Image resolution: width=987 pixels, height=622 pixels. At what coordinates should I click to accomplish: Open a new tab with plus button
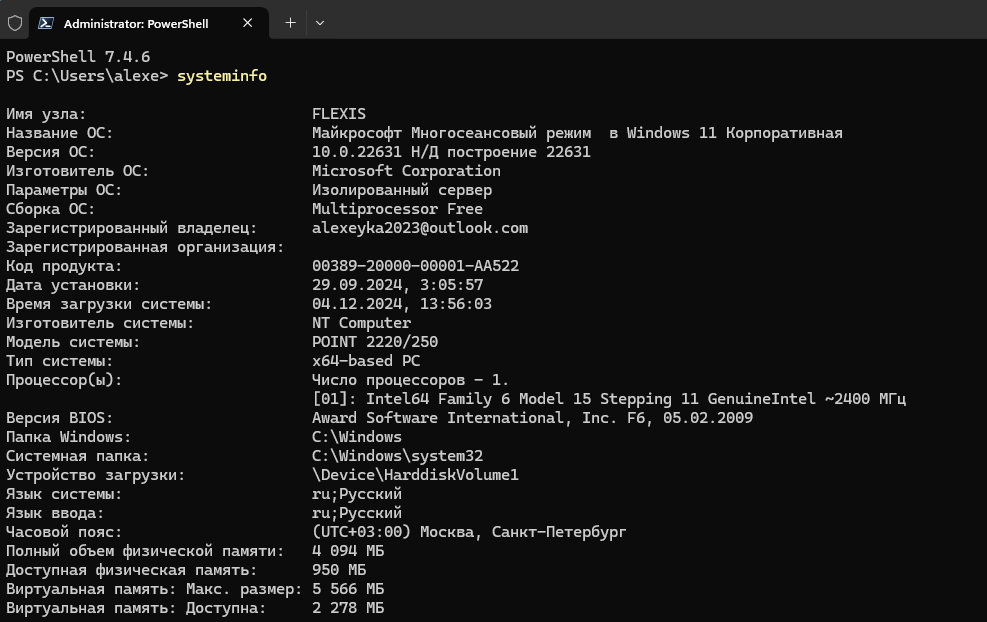point(290,23)
